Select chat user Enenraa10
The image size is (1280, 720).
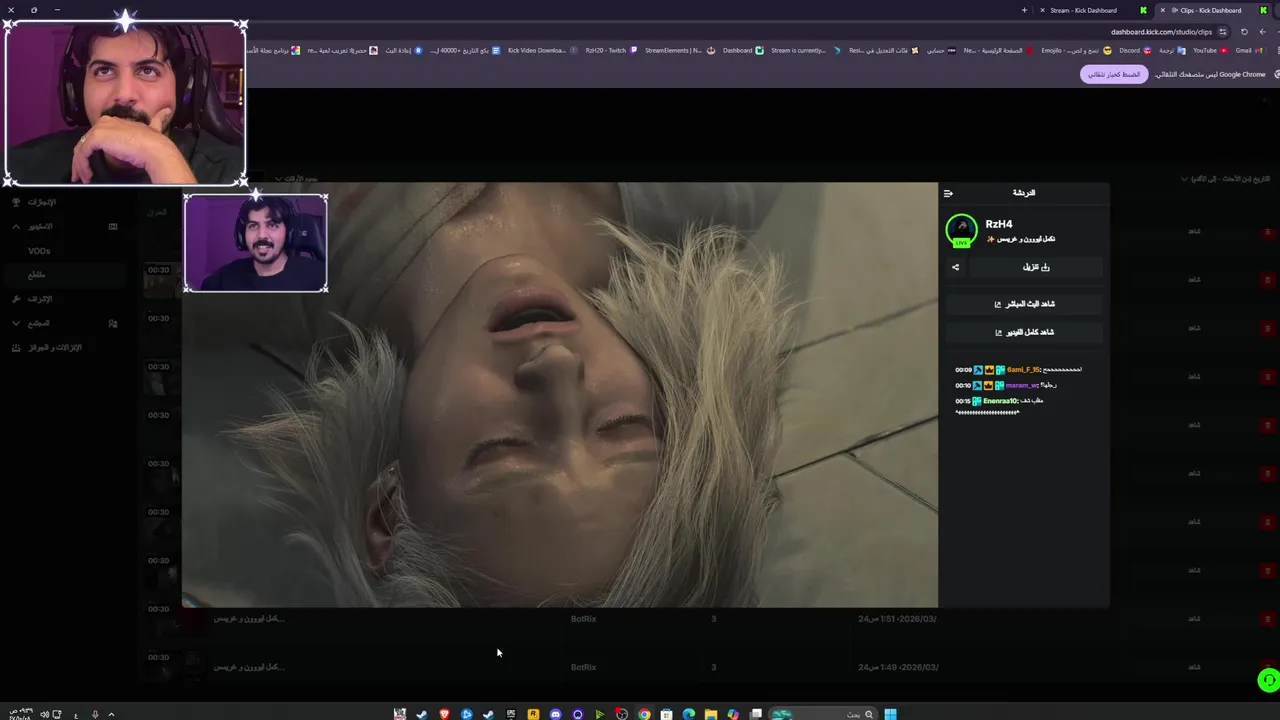tap(1000, 401)
